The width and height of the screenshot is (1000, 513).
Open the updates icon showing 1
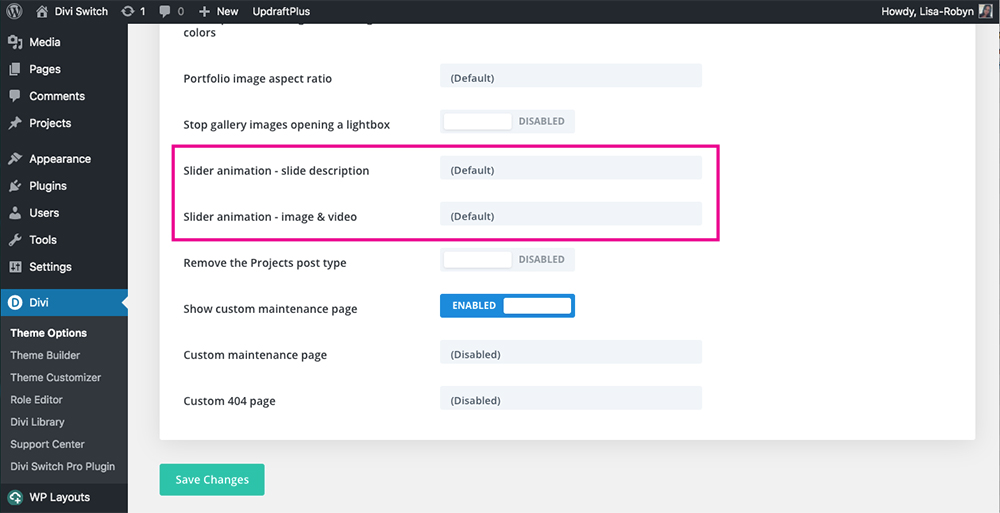128,11
